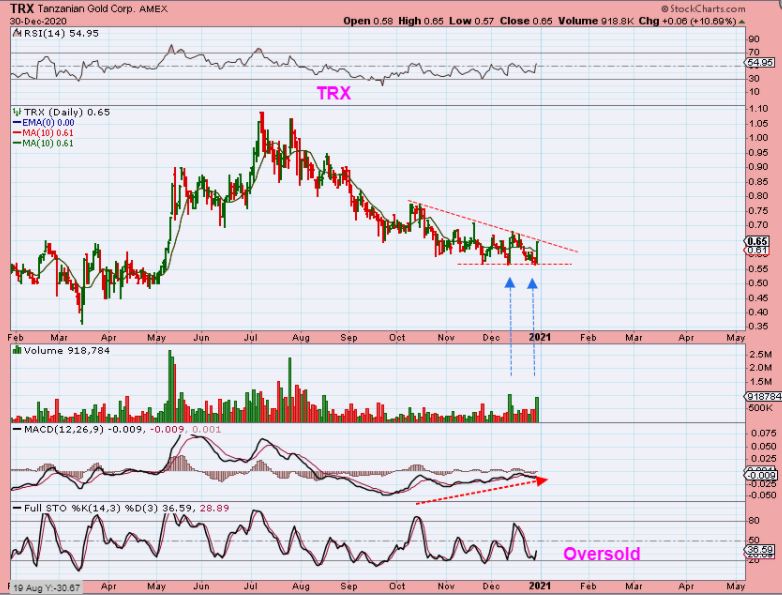
Task: Click the 19 Aug Y:-30.67 readout box
Action: pos(45,588)
